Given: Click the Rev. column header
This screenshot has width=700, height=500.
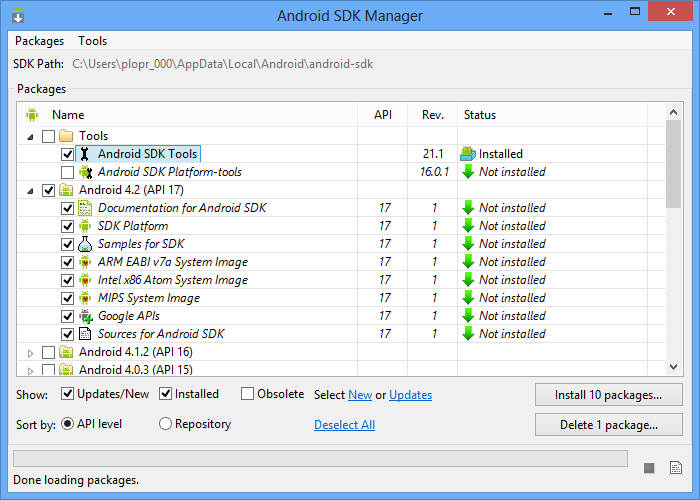Looking at the screenshot, I should (433, 115).
